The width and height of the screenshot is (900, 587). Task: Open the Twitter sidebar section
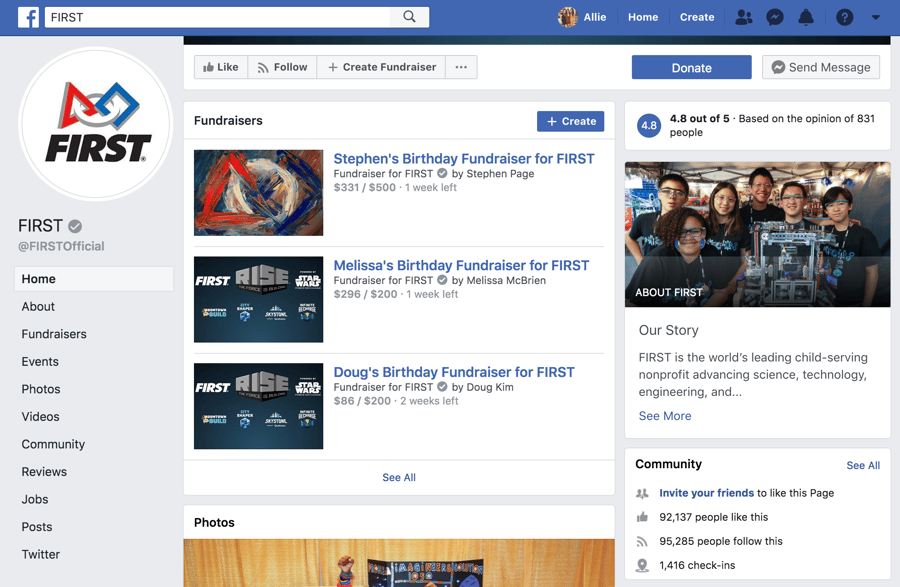pos(41,554)
